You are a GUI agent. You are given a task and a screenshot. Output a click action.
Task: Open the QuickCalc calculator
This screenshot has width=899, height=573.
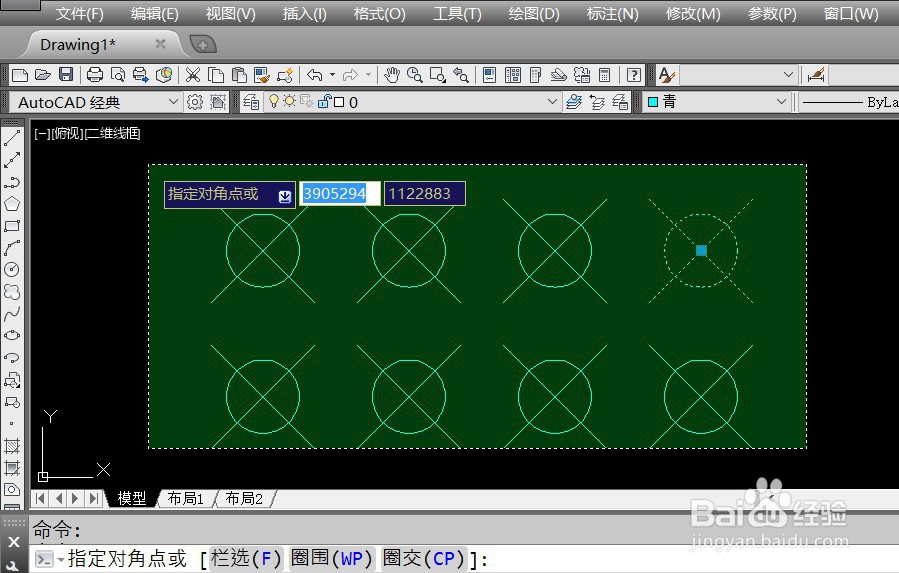(x=604, y=75)
